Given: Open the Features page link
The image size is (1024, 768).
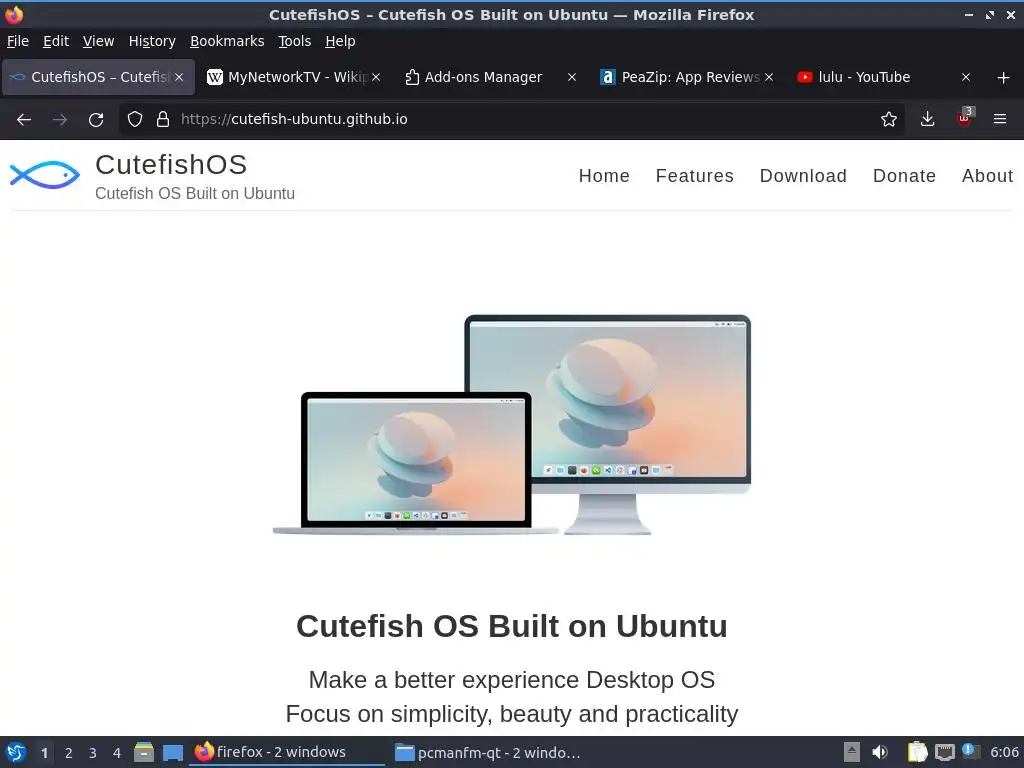Looking at the screenshot, I should 695,176.
